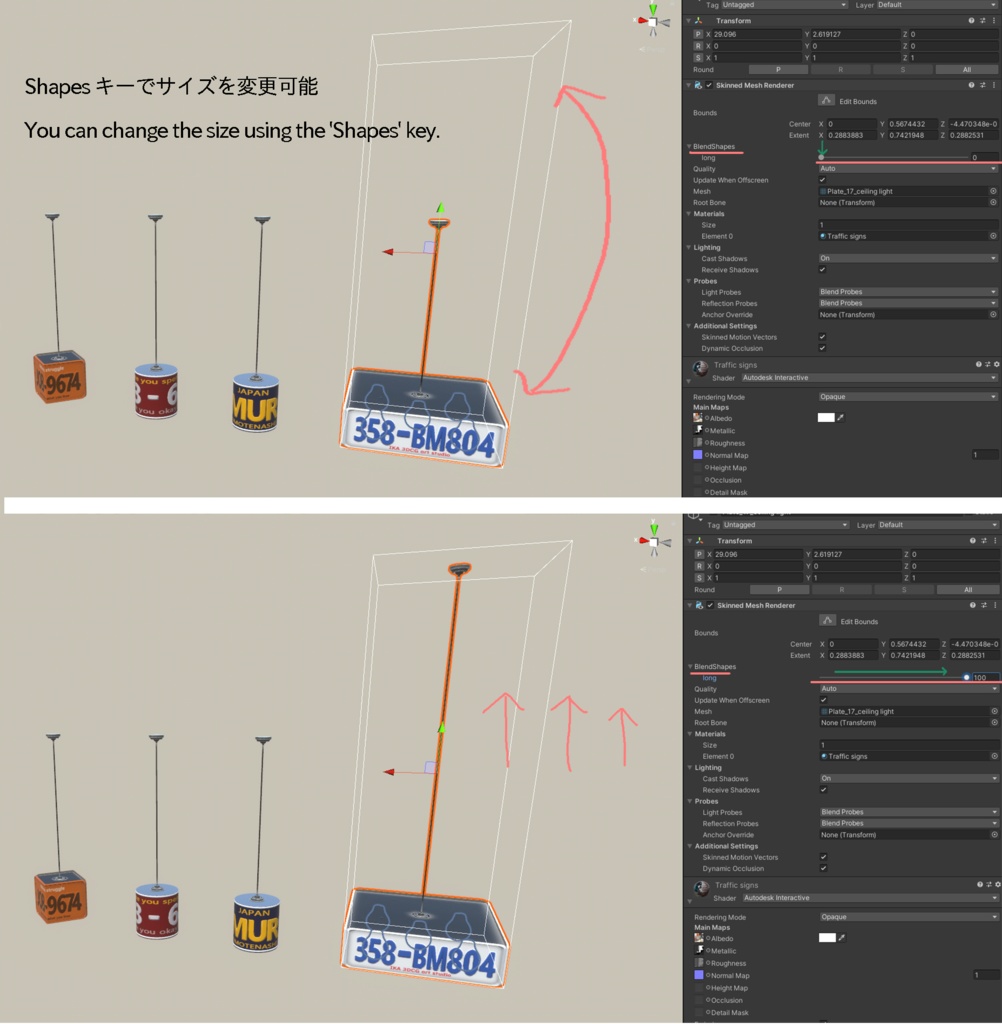Open the Cast Shadows dropdown in the upper inspector
The width and height of the screenshot is (1002, 1024).
point(908,258)
